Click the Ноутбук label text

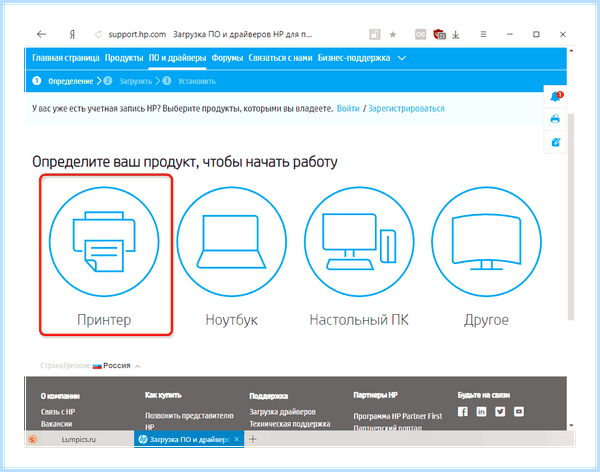pos(232,320)
